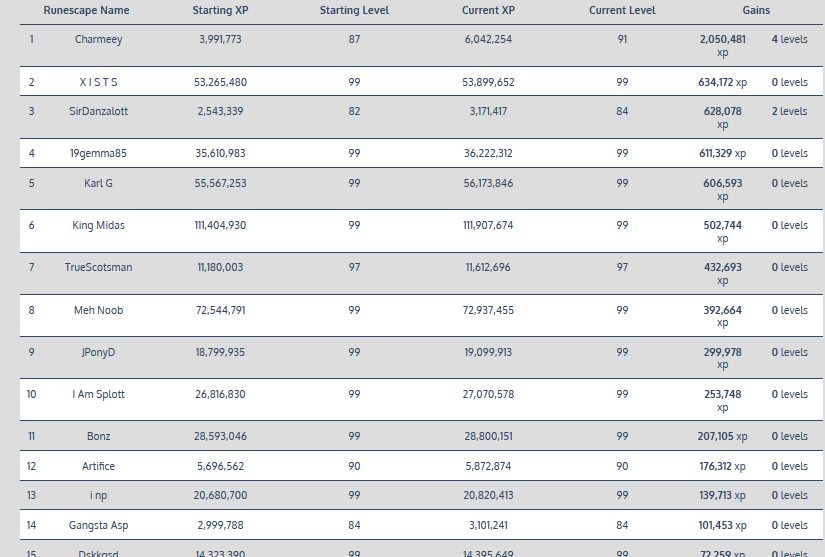Open the Bonz player entry
825x557 pixels.
pos(98,437)
